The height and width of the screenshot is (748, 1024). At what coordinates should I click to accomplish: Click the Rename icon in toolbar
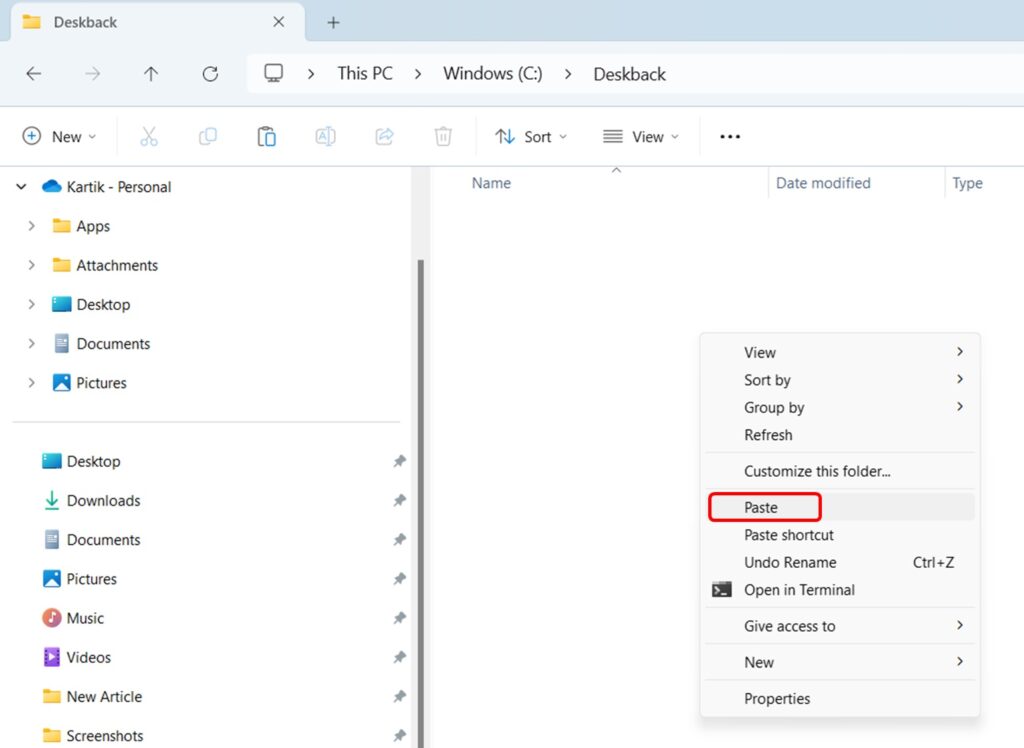(325, 137)
